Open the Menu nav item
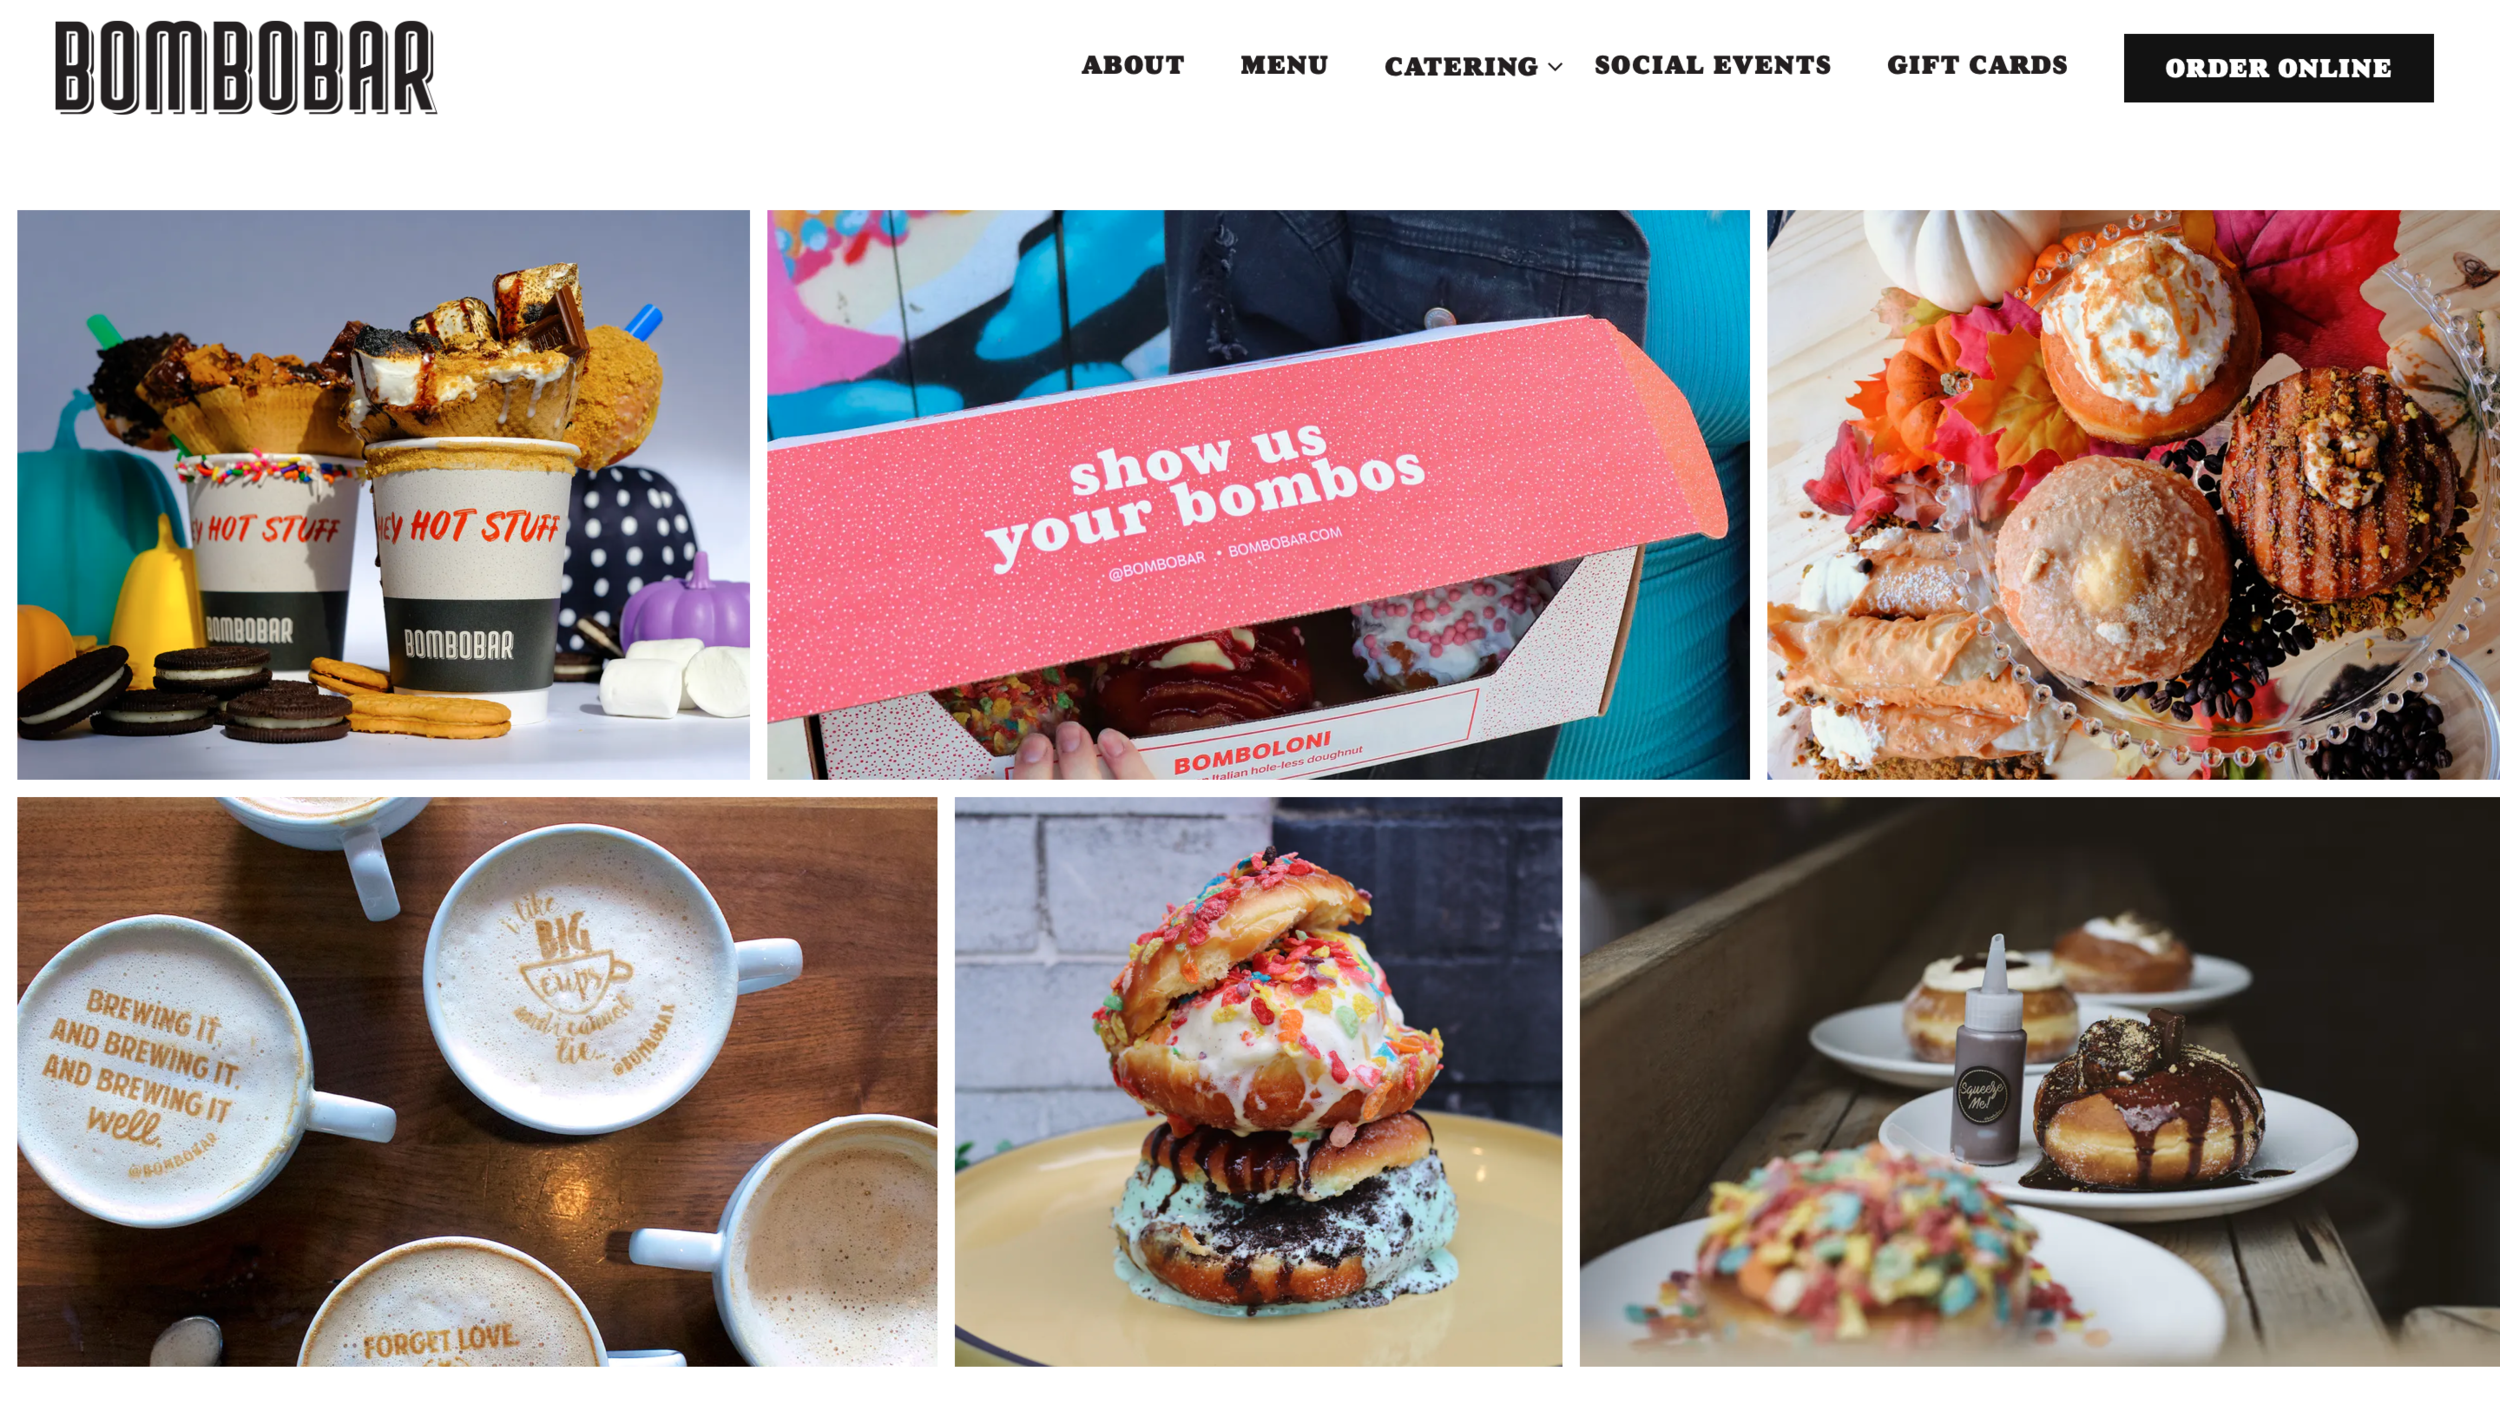This screenshot has width=2500, height=1411. tap(1284, 65)
